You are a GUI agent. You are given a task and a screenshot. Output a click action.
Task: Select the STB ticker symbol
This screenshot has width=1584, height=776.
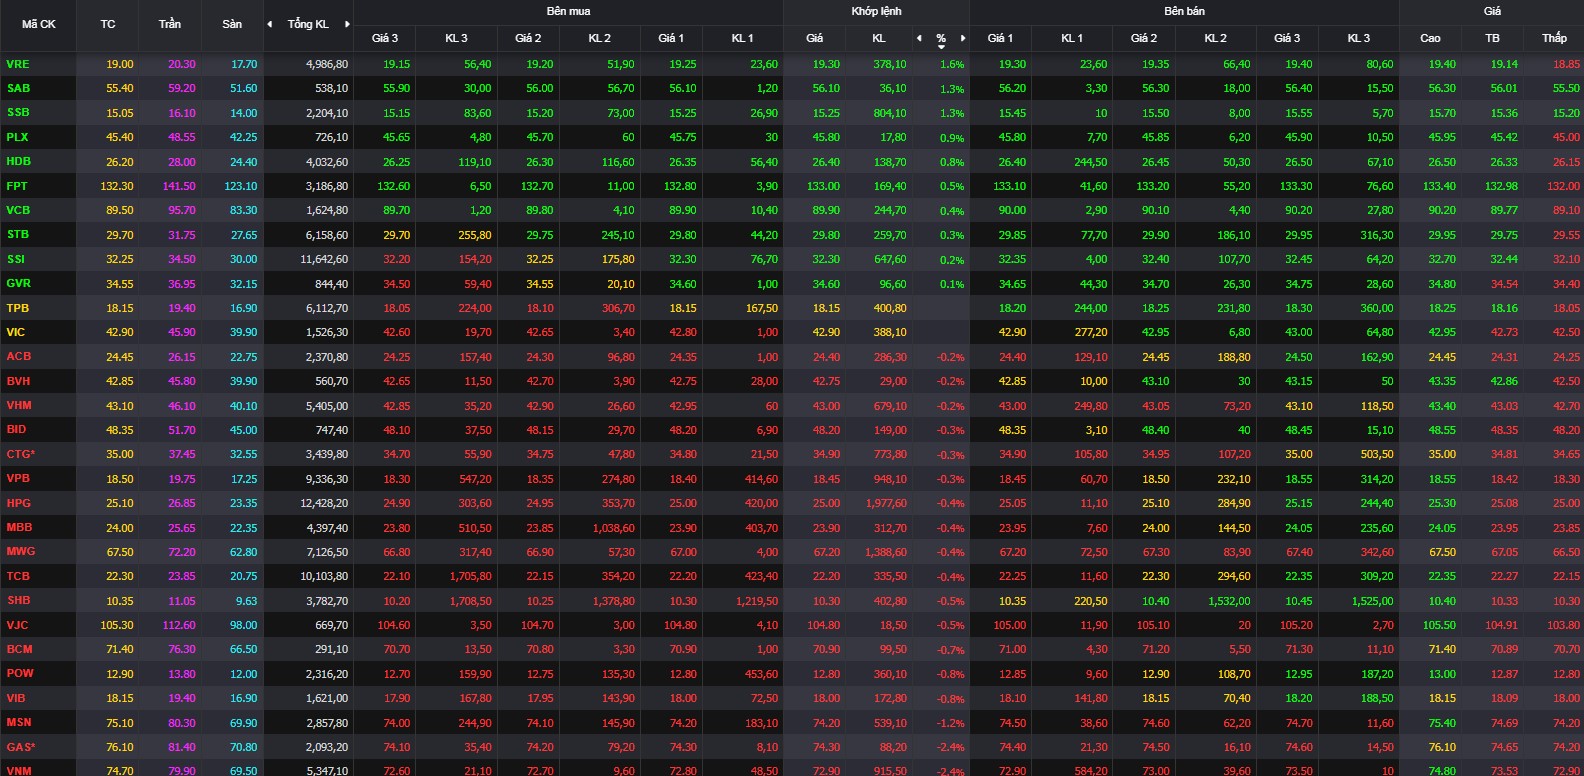click(x=18, y=234)
